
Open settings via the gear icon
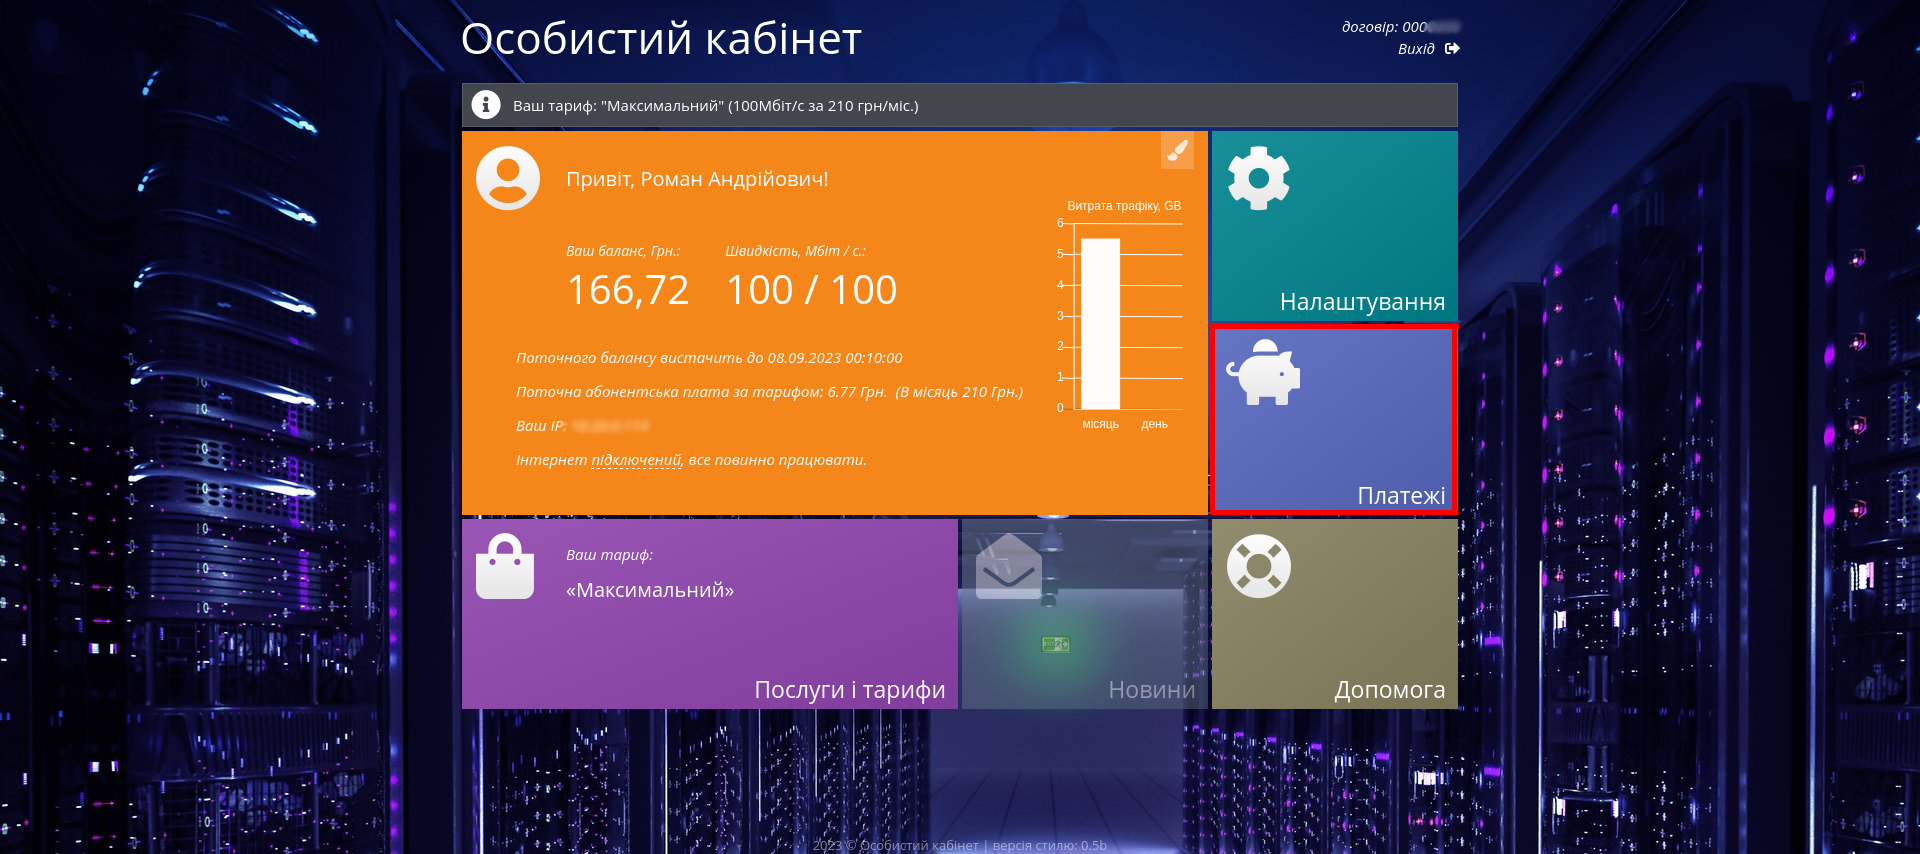click(1258, 178)
